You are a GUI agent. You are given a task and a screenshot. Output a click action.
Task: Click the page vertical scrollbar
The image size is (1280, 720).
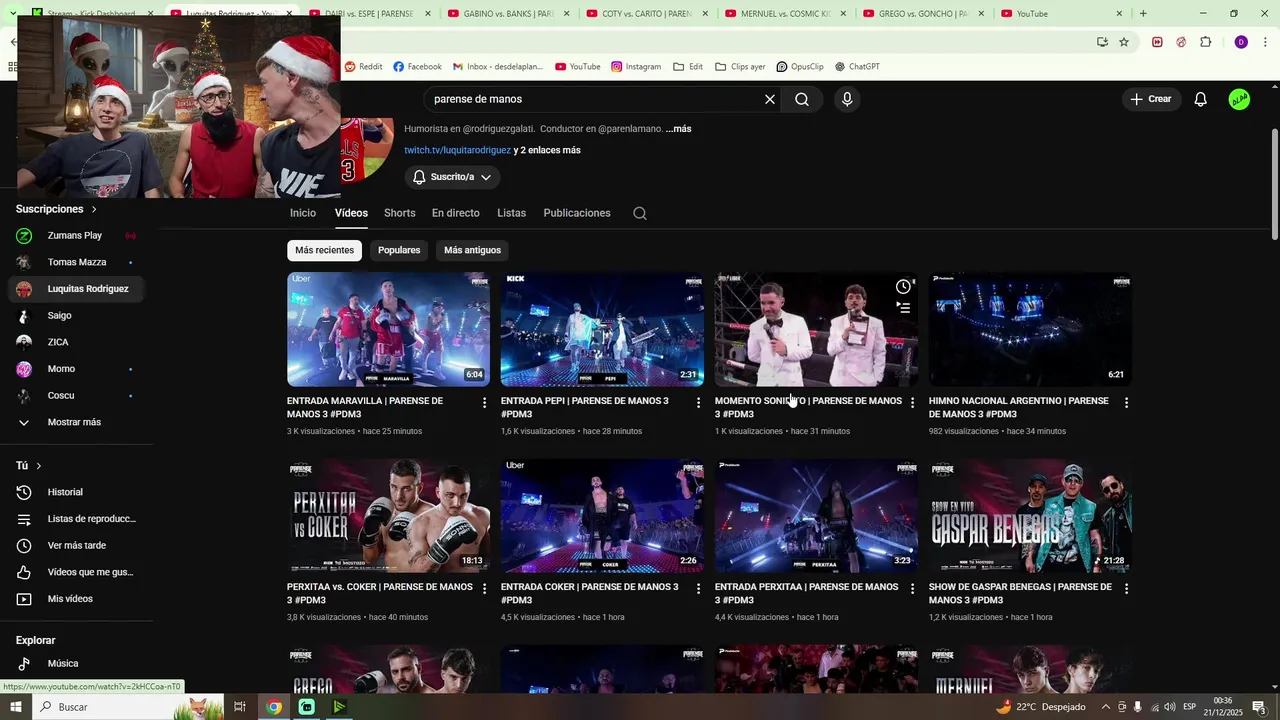(x=1274, y=184)
